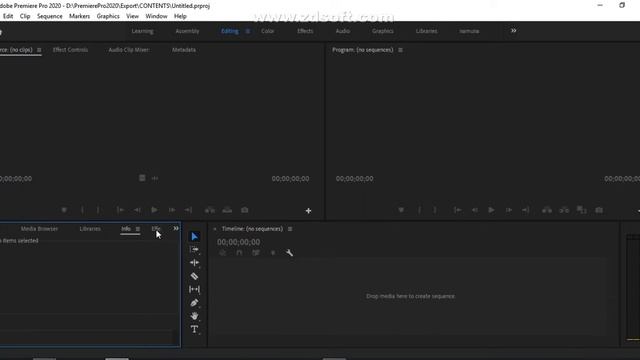The image size is (640, 360).
Task: Open the Markers menu
Action: (79, 16)
